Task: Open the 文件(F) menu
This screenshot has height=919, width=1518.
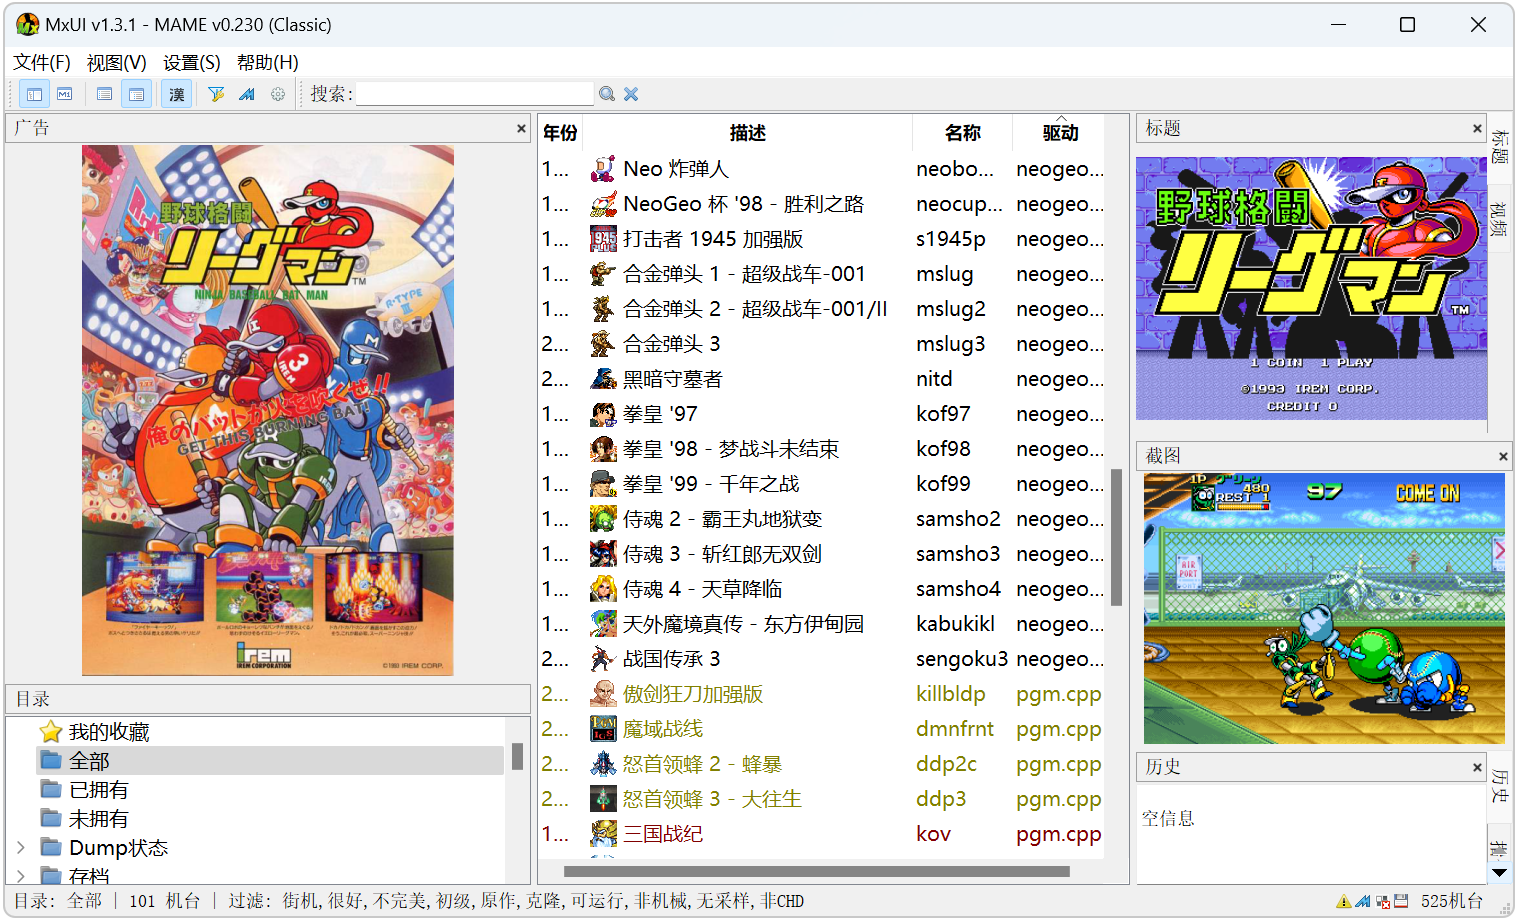Action: [x=42, y=63]
